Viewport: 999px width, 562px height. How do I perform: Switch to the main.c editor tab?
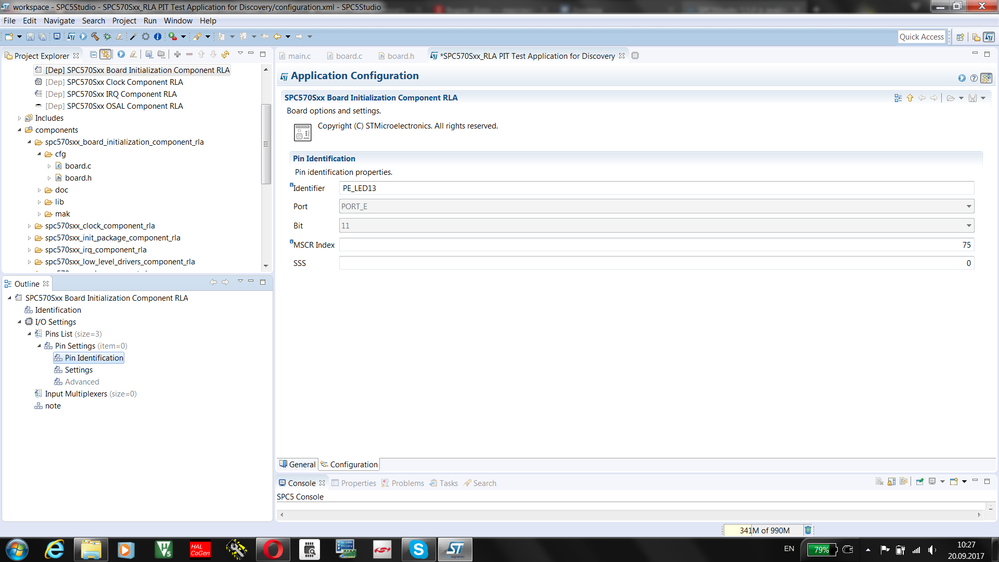coord(295,56)
